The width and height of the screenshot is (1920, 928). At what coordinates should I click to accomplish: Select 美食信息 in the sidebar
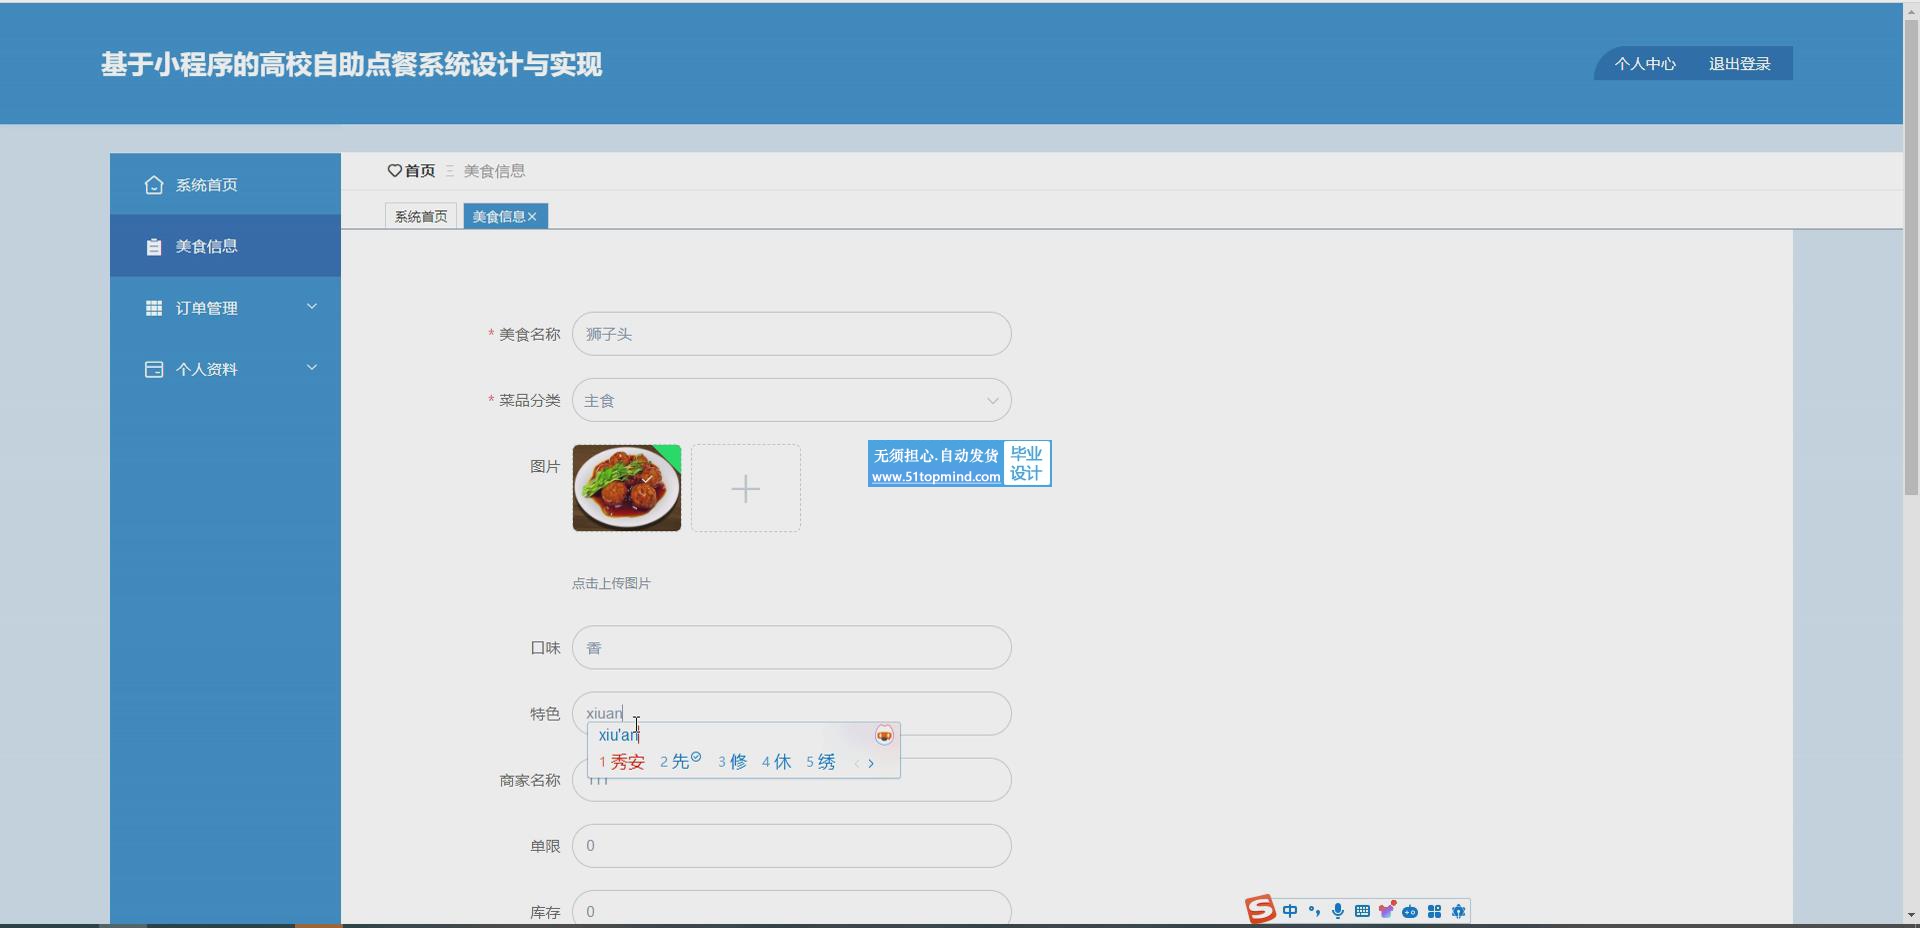(x=225, y=246)
